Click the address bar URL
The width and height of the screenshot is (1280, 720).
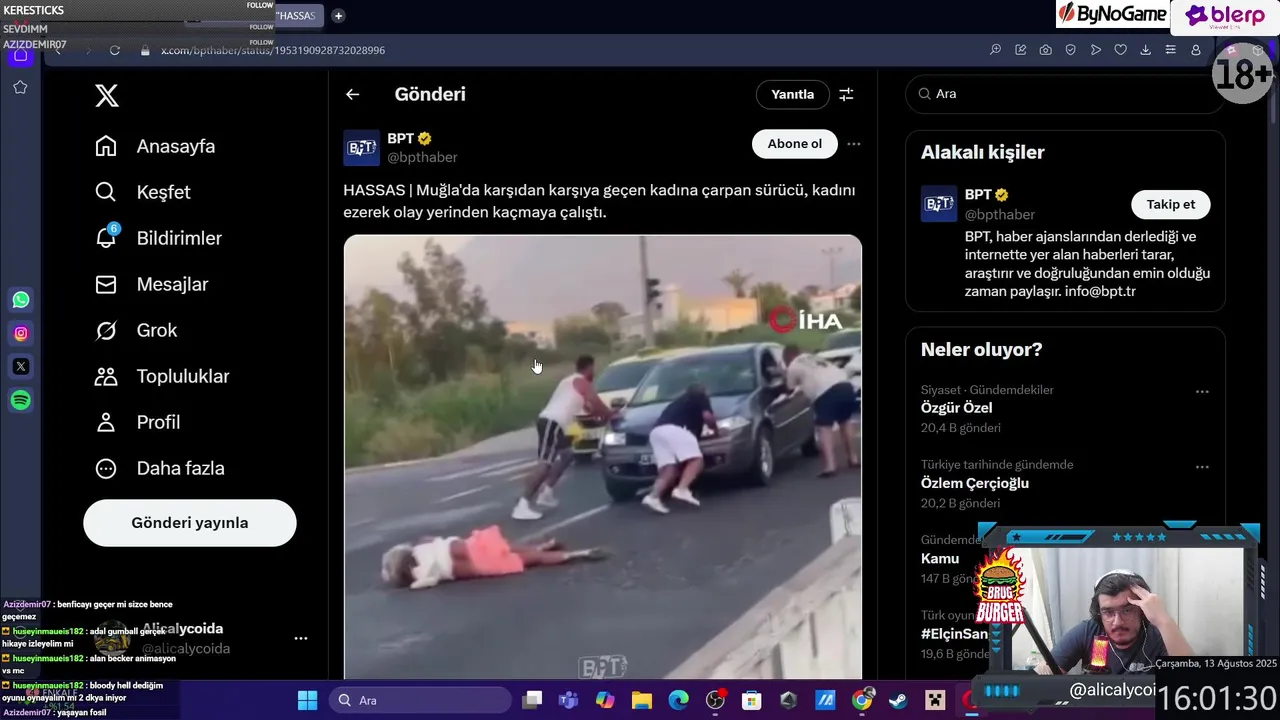(x=272, y=50)
